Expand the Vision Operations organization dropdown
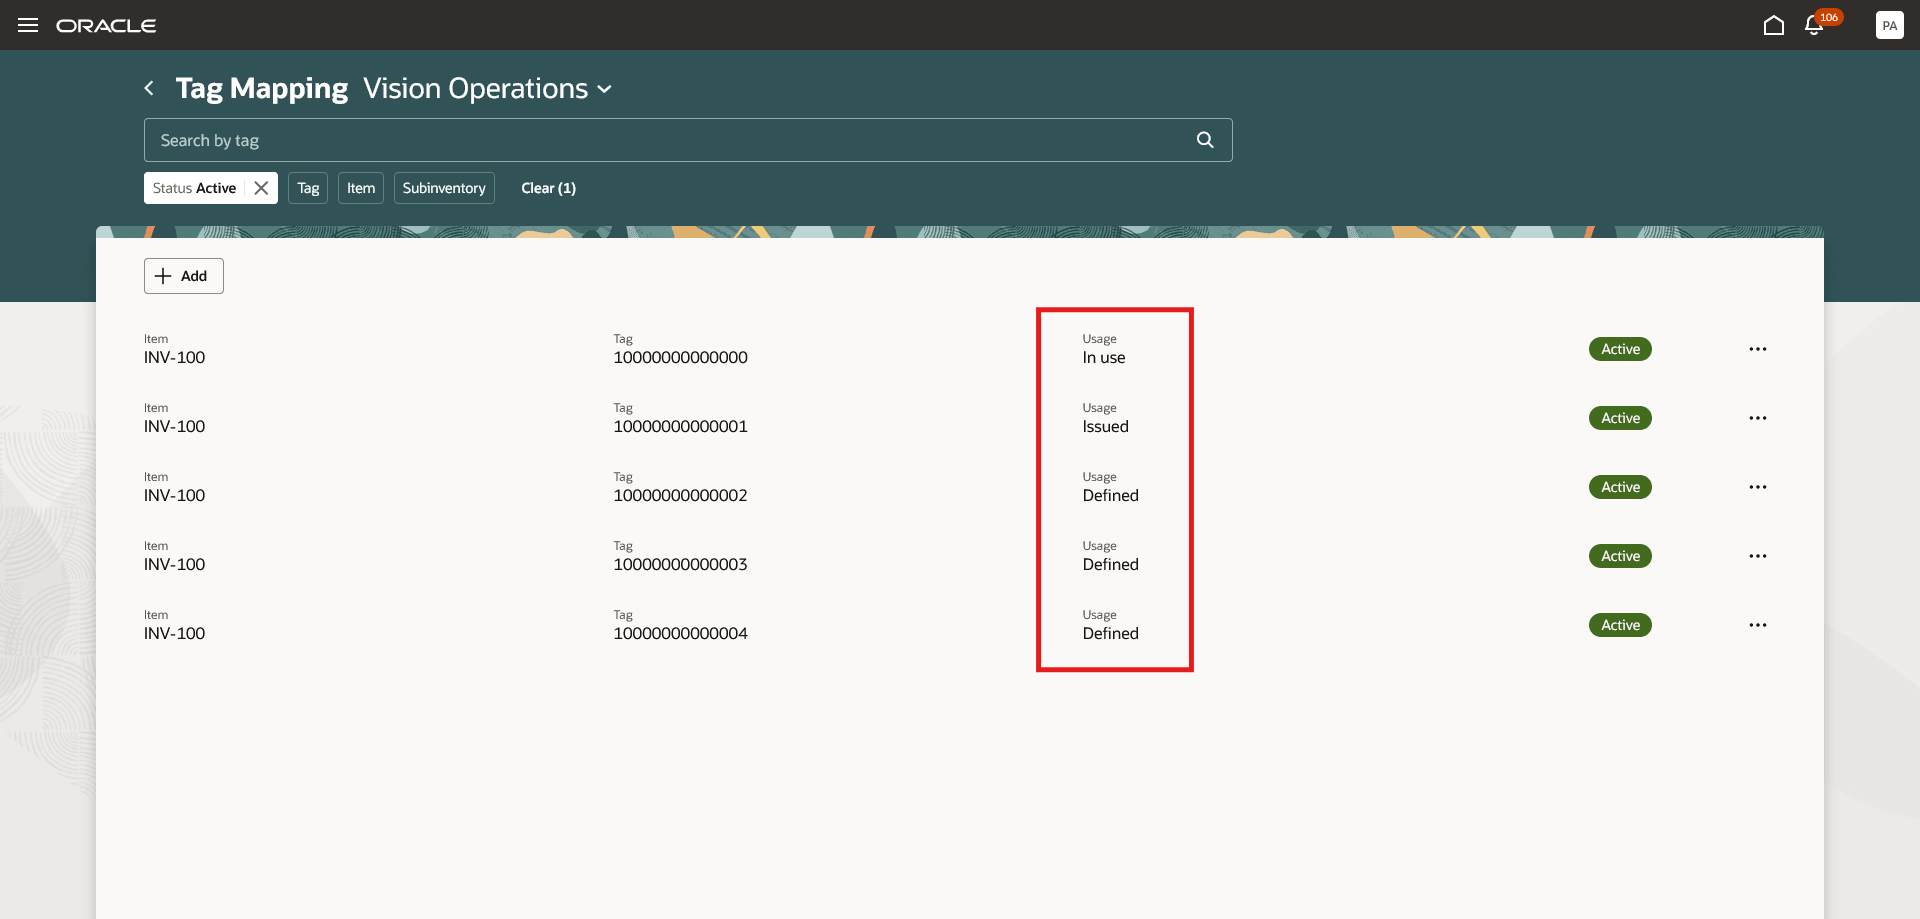Screen dimensions: 1920x919 click(x=604, y=89)
